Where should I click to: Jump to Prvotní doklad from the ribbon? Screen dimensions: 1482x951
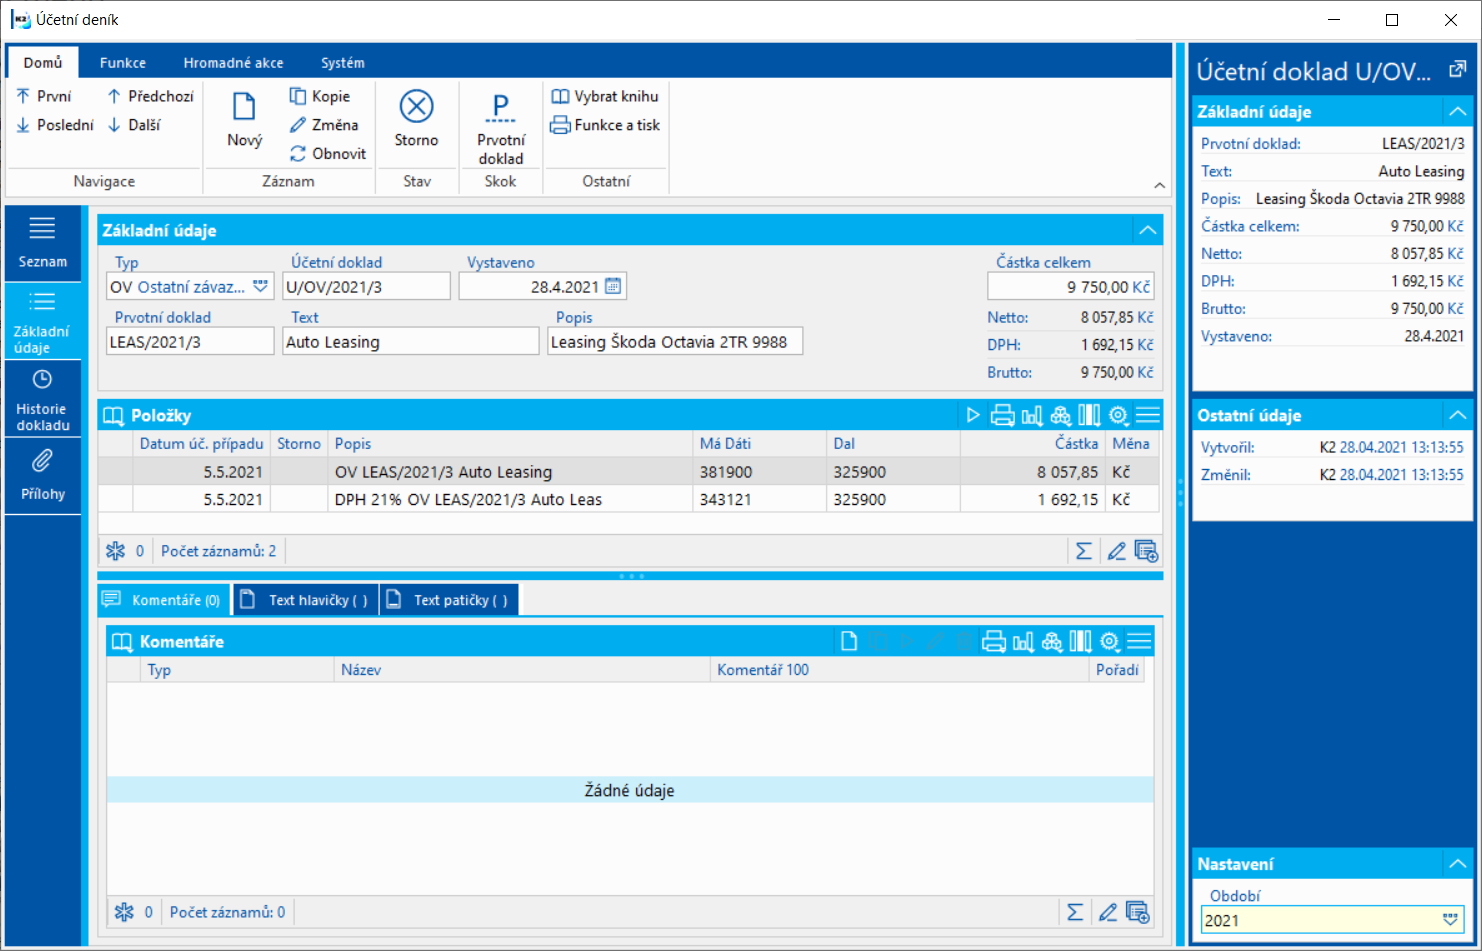(500, 128)
